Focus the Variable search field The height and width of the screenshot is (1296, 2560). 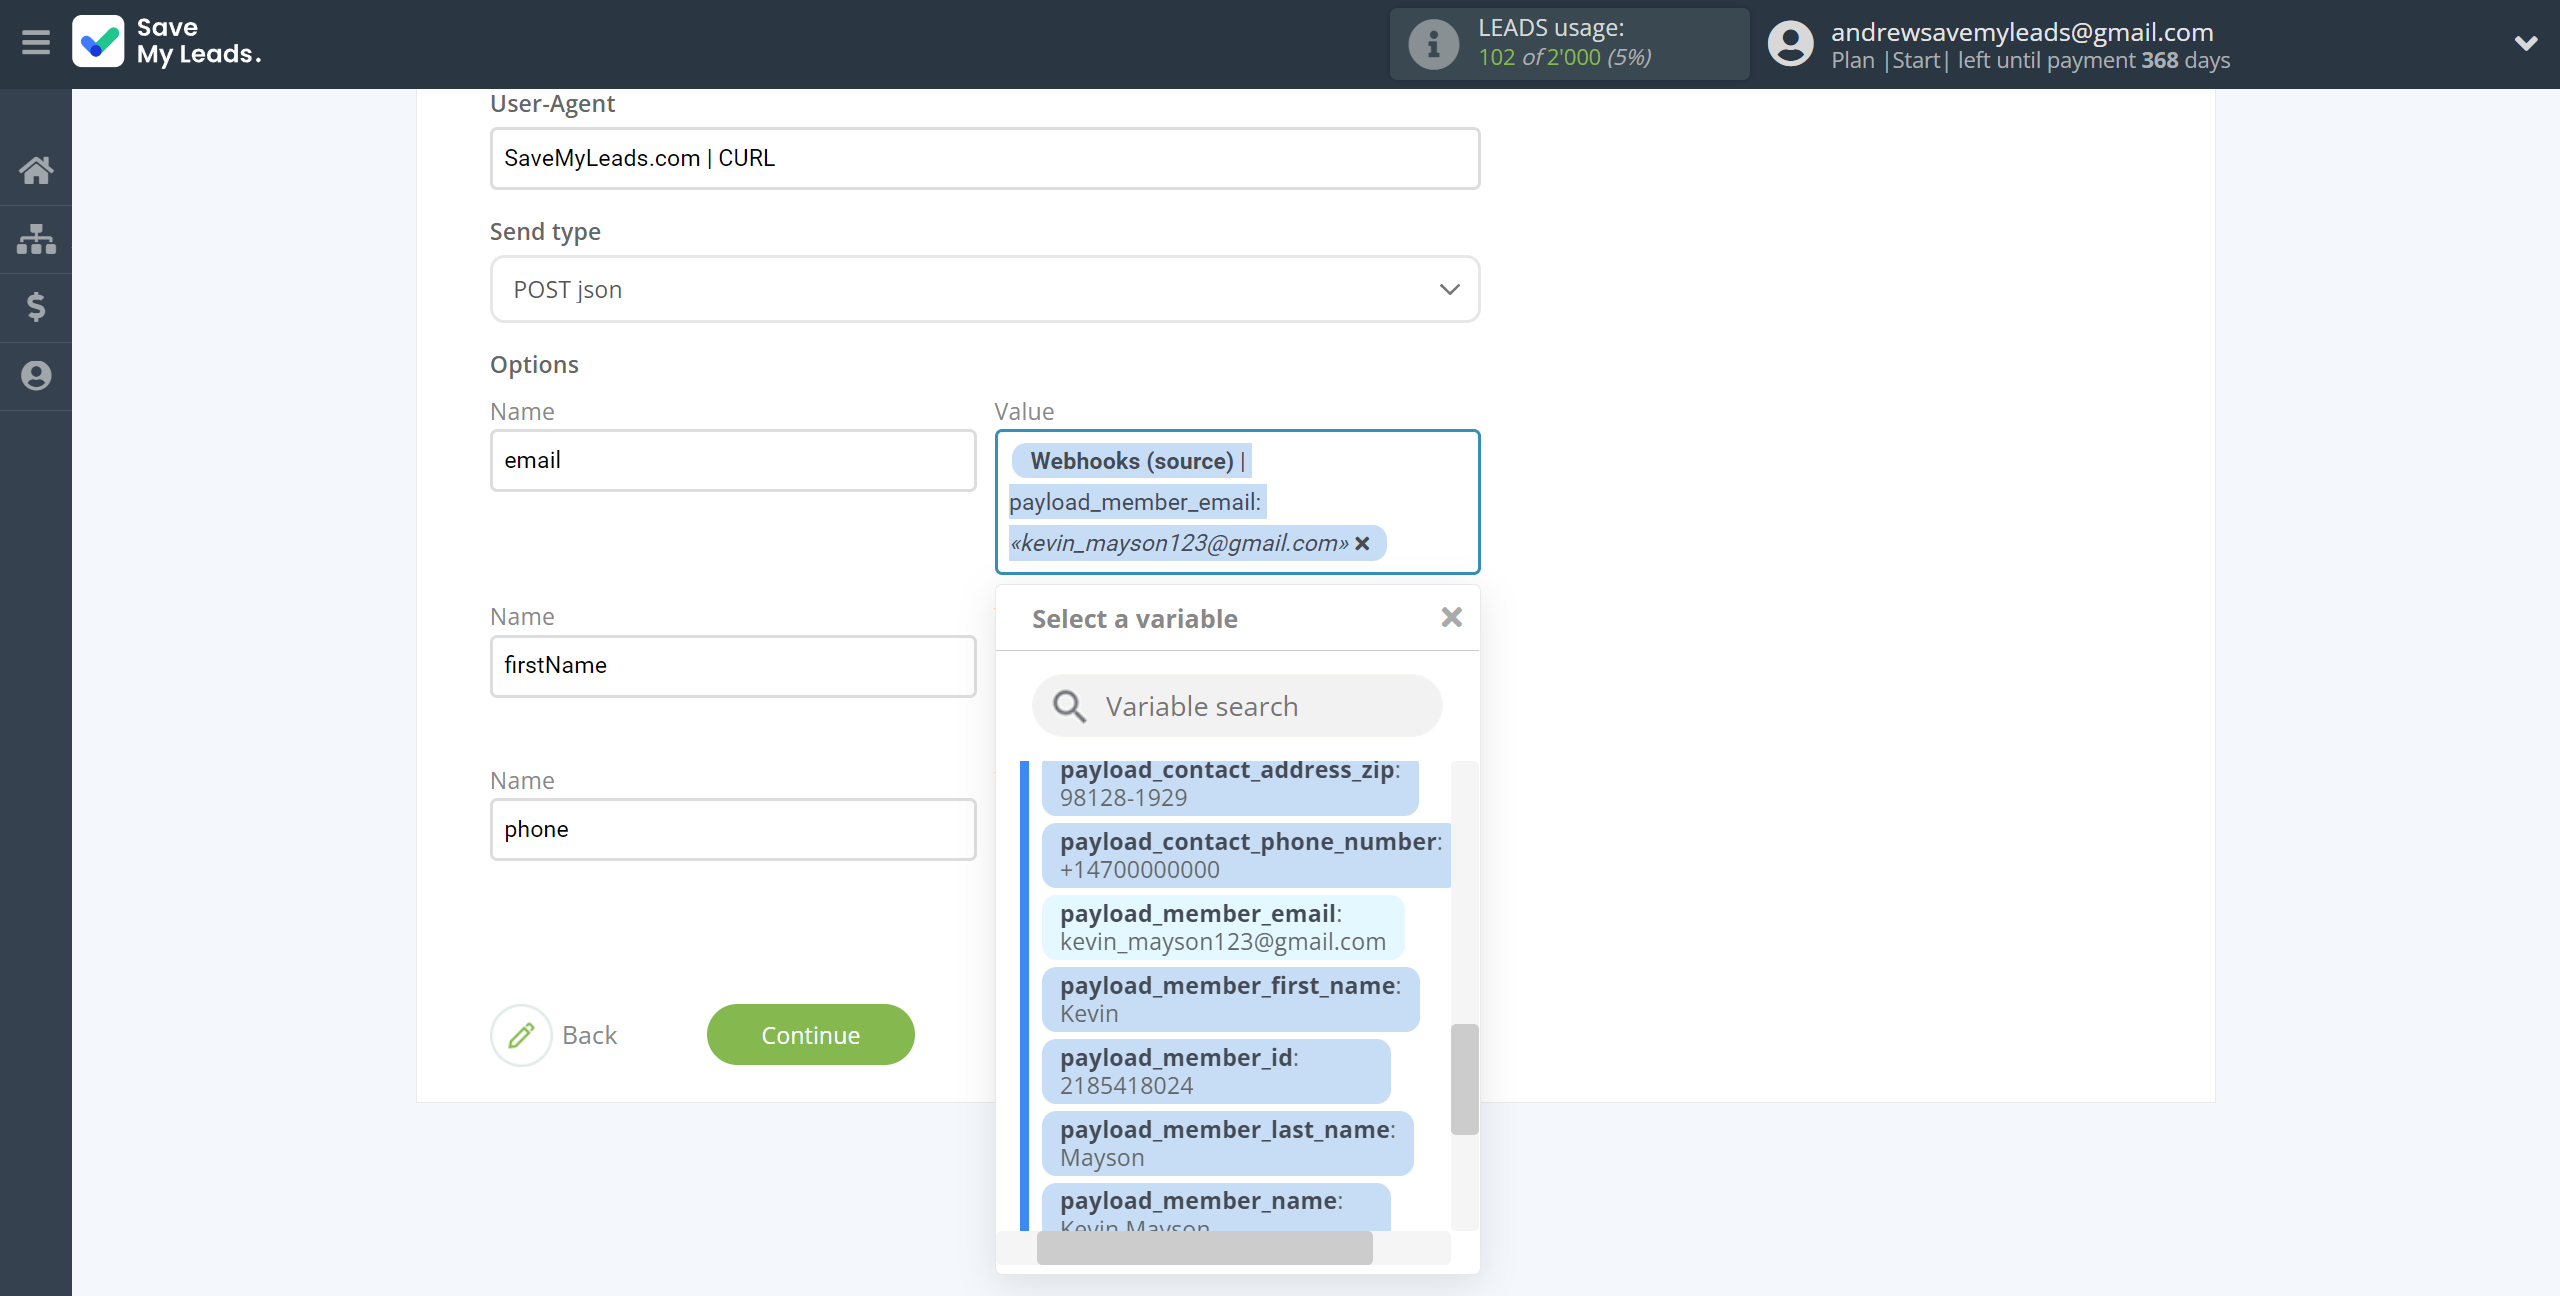(1237, 706)
